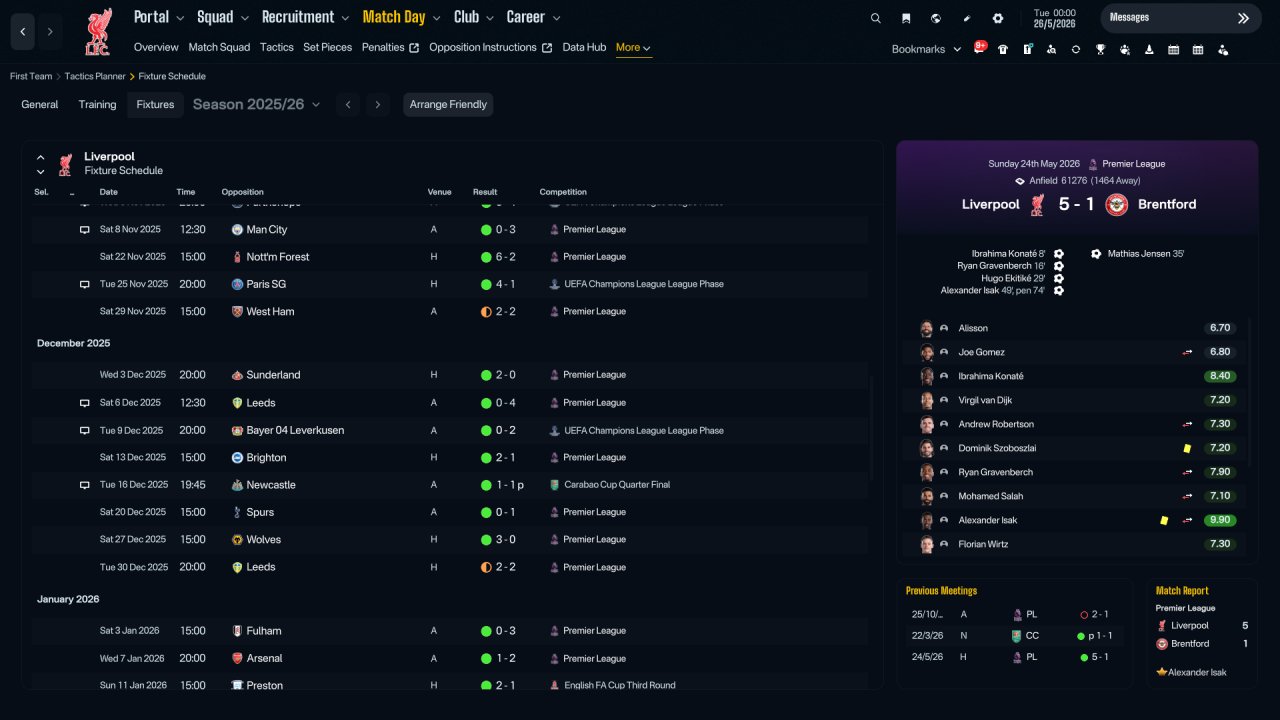Sort fixtures by the Opposition column header
This screenshot has height=720, width=1280.
[243, 192]
